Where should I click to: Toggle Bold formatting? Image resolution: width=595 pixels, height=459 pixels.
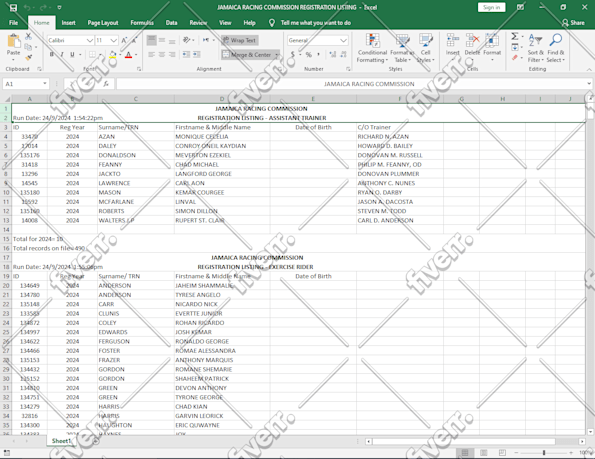(52, 55)
